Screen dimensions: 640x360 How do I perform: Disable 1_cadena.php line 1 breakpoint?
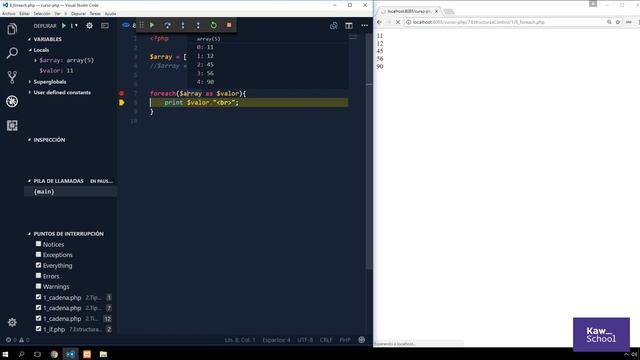[x=38, y=297]
